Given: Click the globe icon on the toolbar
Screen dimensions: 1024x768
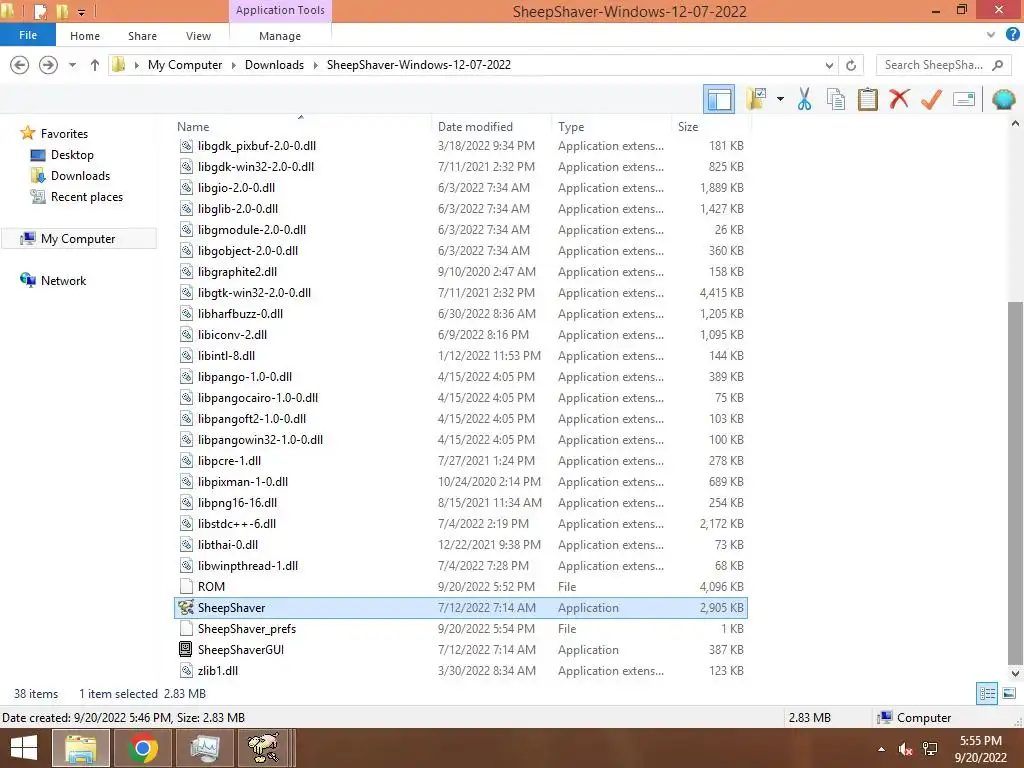Looking at the screenshot, I should 1003,99.
